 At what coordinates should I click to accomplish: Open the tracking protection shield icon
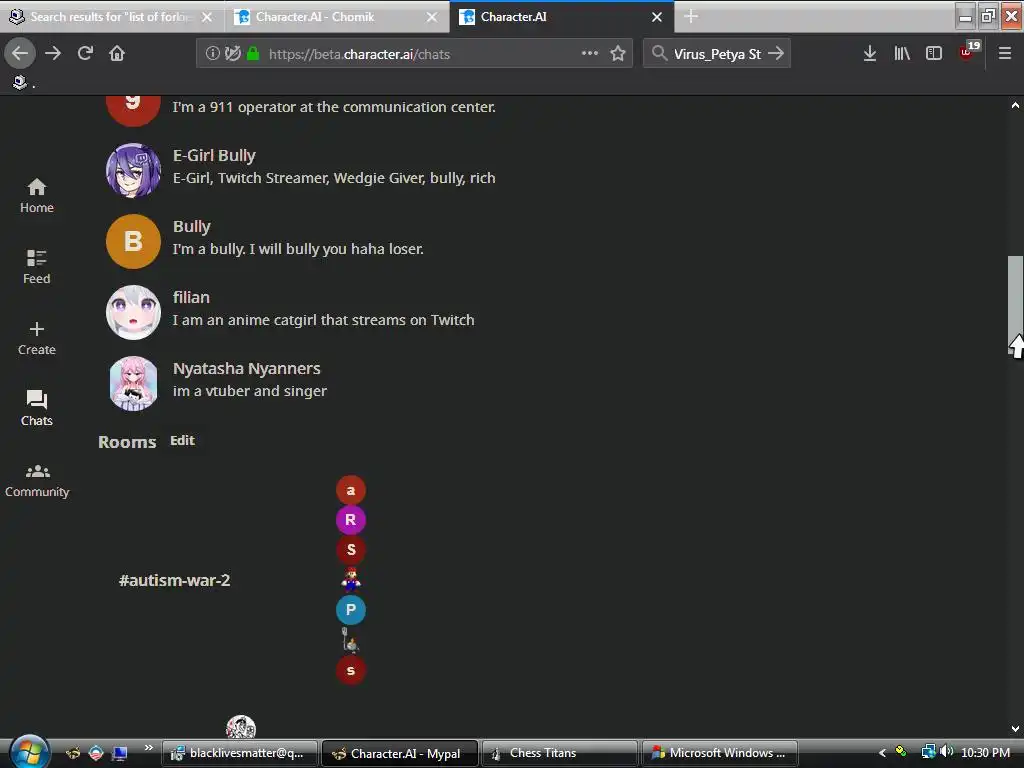(232, 54)
